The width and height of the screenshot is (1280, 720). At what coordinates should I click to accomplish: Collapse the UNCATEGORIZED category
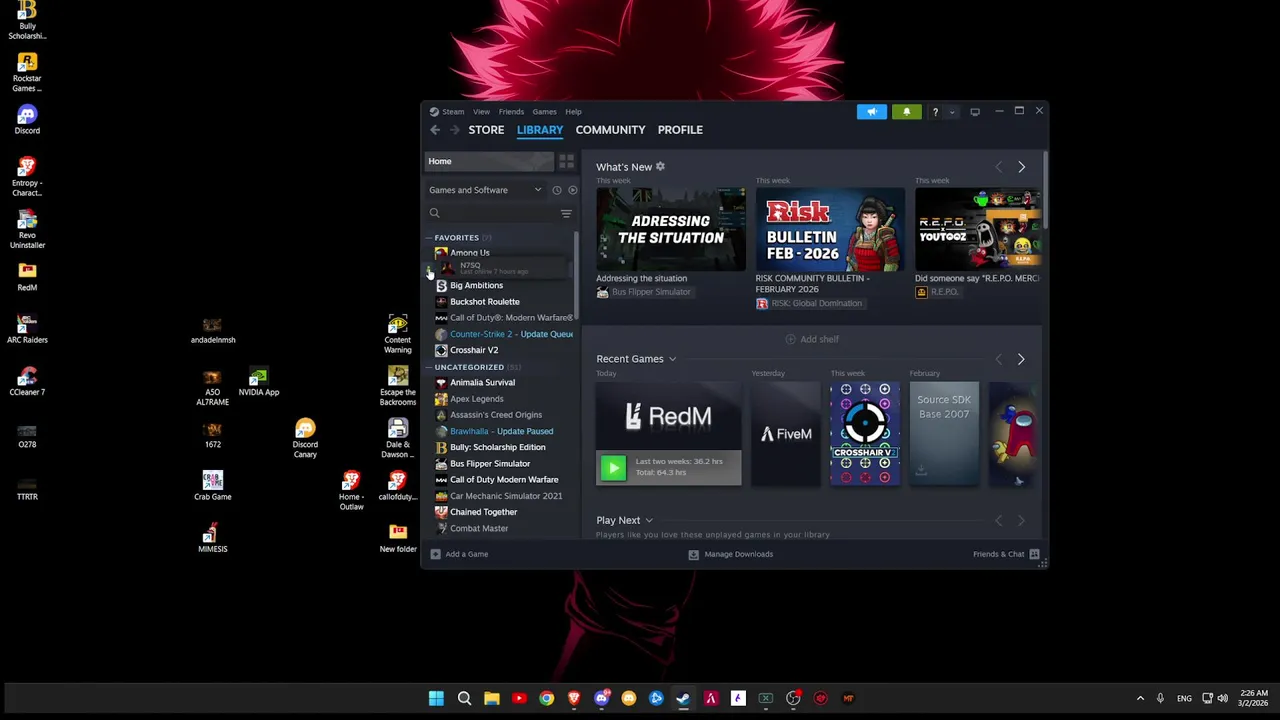coord(429,367)
